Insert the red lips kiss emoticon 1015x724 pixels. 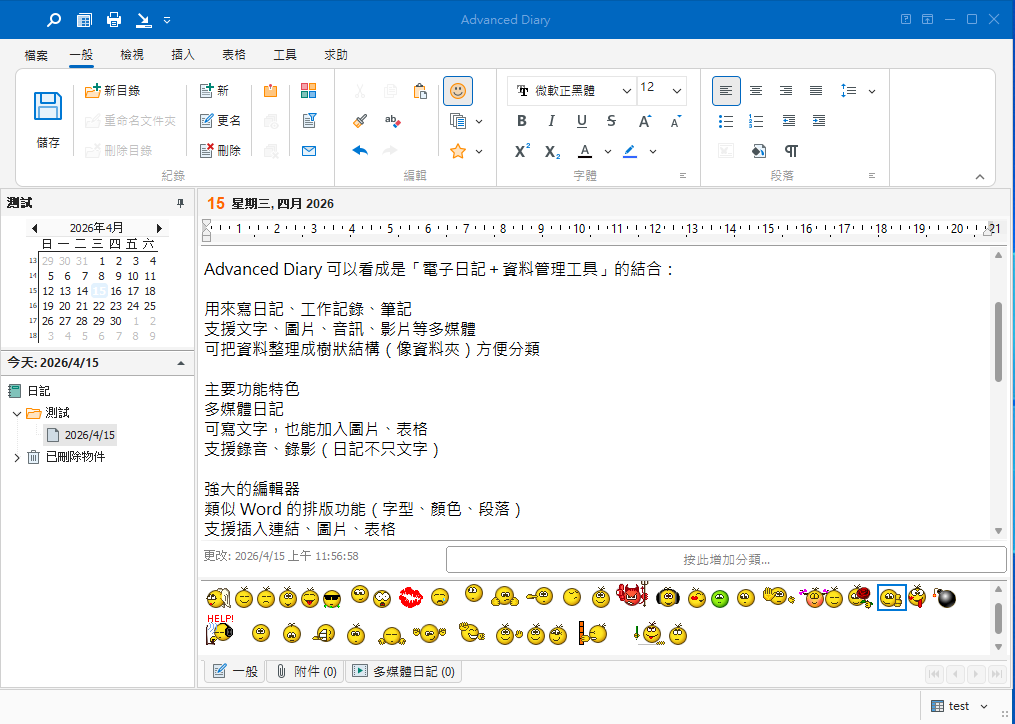[411, 596]
